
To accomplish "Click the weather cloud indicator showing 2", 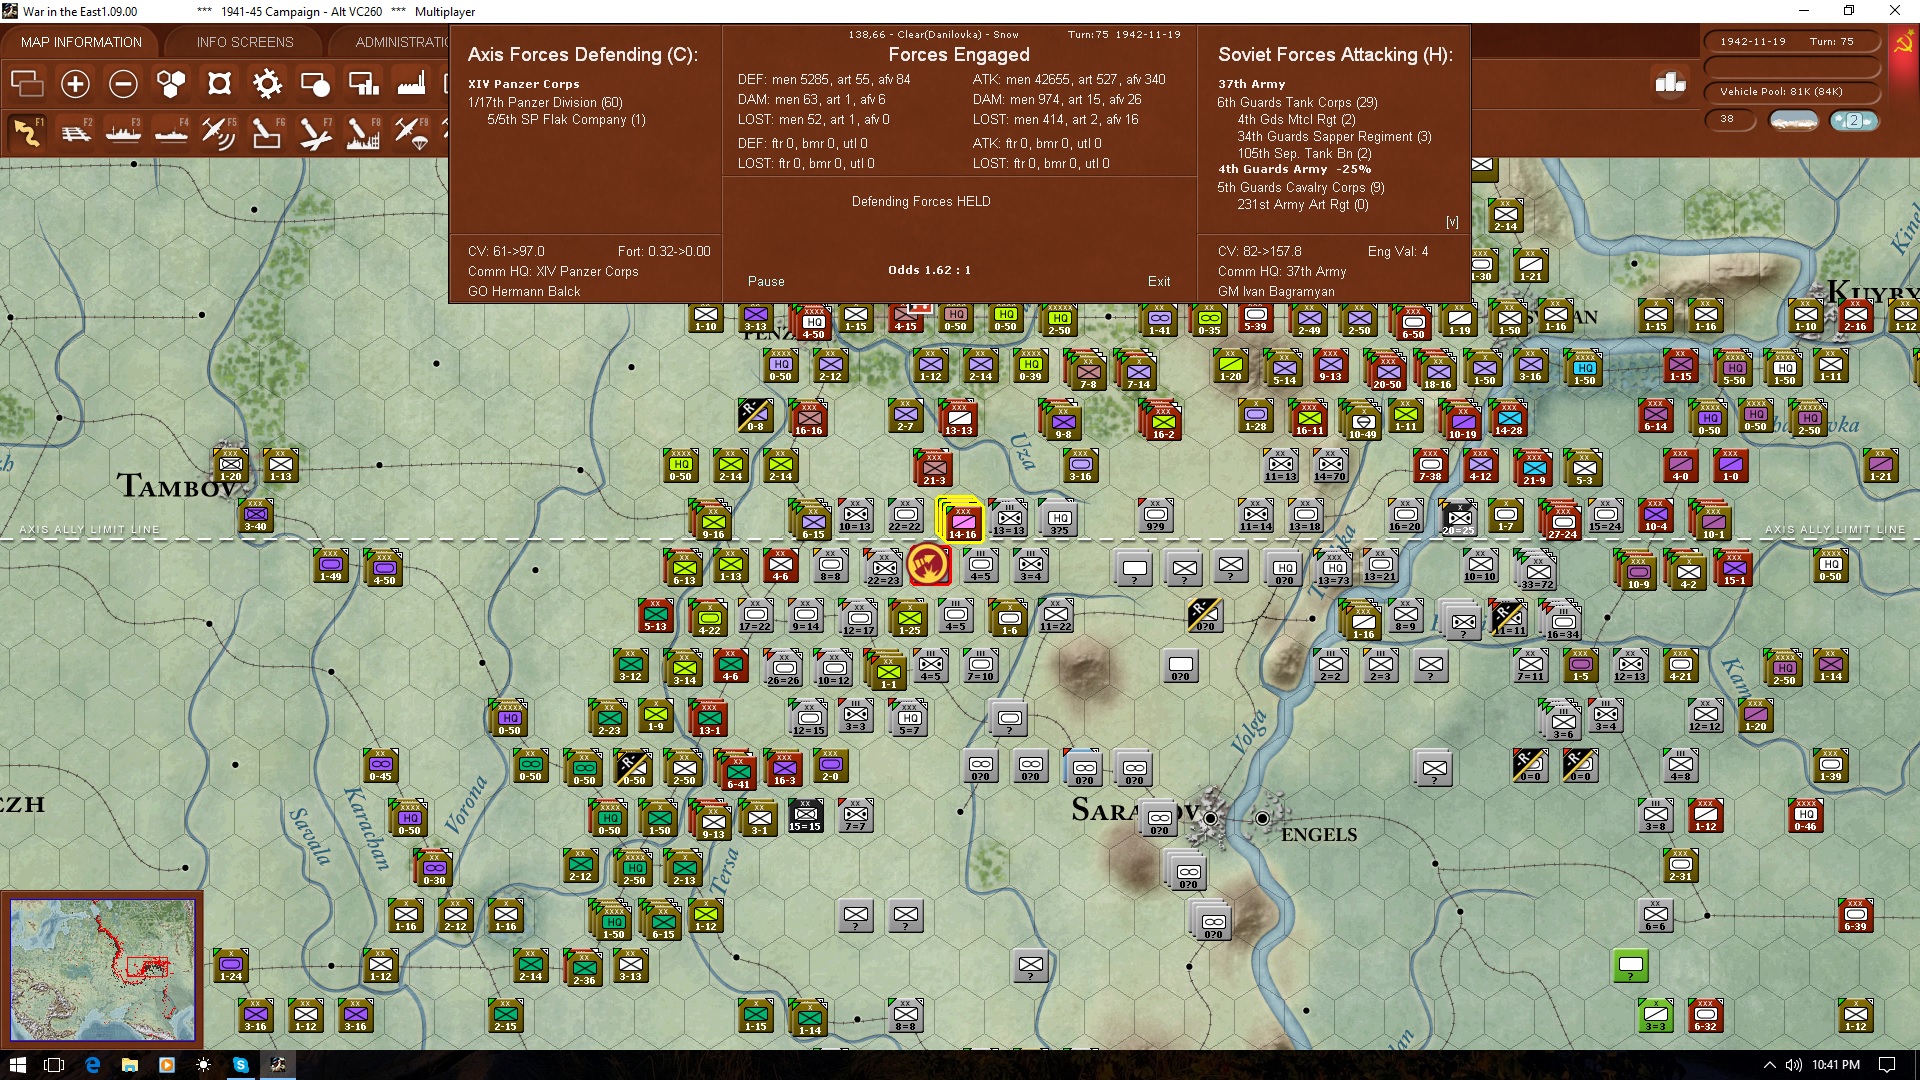I will pyautogui.click(x=1853, y=121).
